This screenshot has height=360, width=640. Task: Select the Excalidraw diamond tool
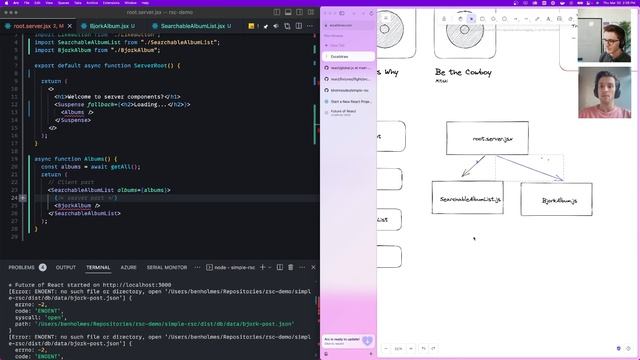[493, 19]
